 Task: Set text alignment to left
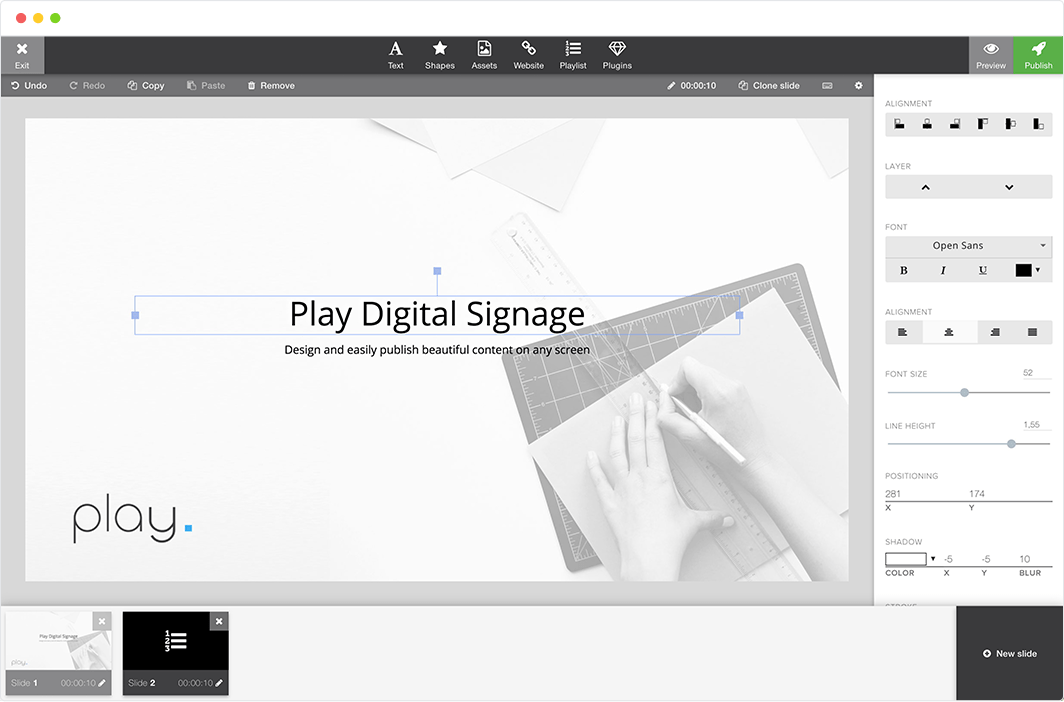point(903,332)
